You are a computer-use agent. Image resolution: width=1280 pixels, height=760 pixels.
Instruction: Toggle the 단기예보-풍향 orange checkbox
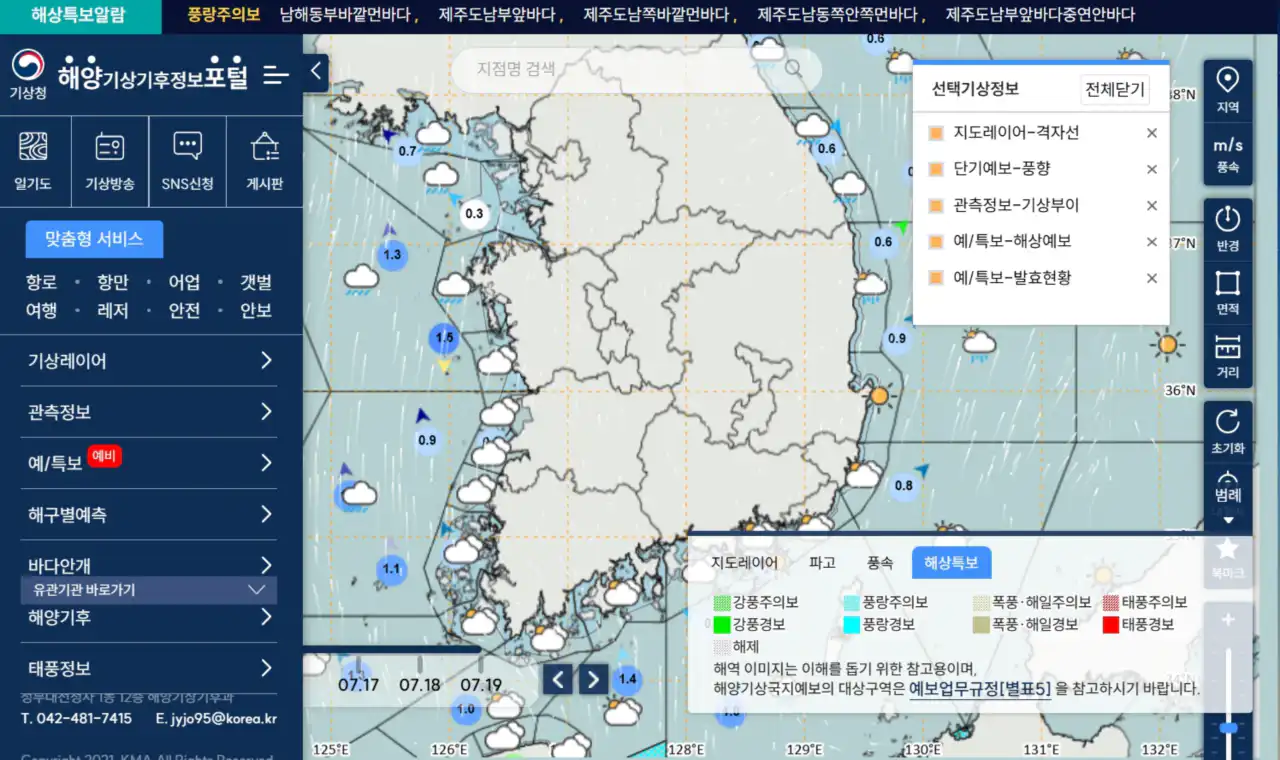click(x=936, y=169)
